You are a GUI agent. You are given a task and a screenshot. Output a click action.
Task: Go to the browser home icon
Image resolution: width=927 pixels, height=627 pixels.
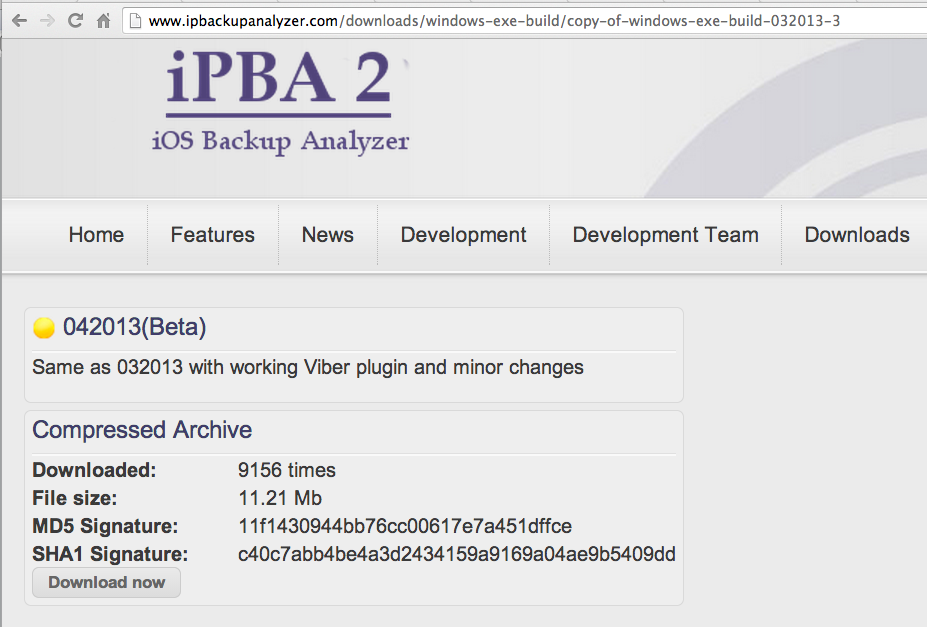(103, 21)
